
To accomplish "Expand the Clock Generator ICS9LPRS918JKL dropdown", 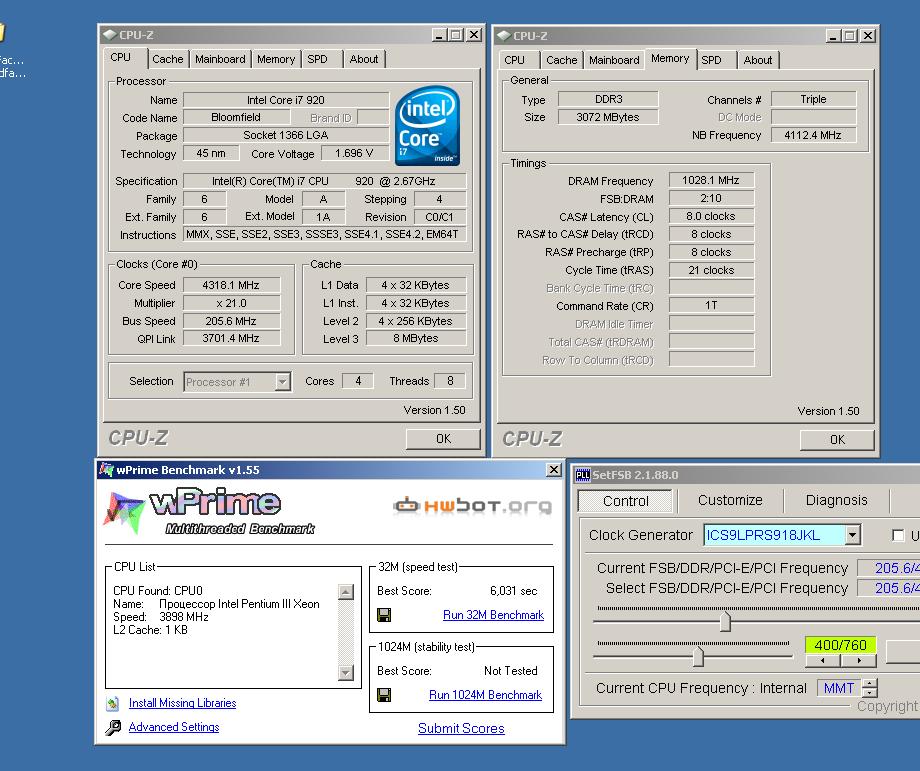I will [853, 535].
